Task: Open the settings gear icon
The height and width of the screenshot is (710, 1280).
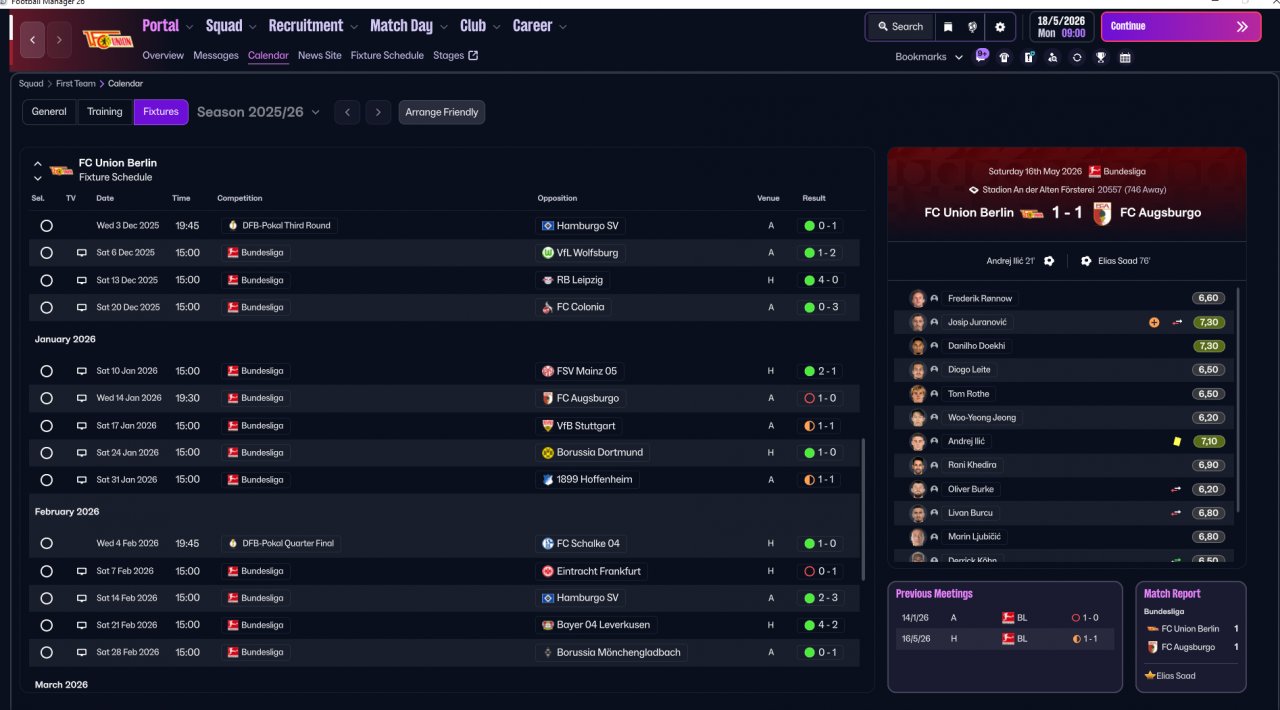Action: (999, 27)
